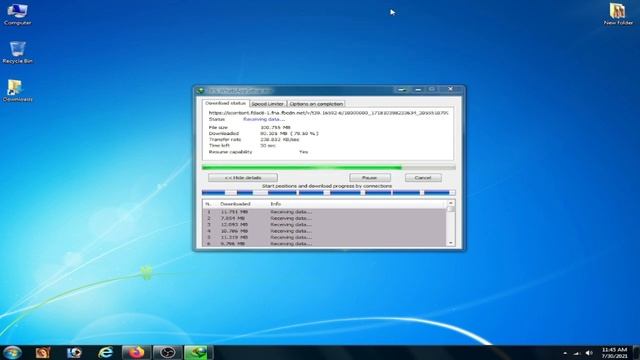This screenshot has height=360, width=640.
Task: Open the Recycle Bin desktop icon
Action: 17,52
